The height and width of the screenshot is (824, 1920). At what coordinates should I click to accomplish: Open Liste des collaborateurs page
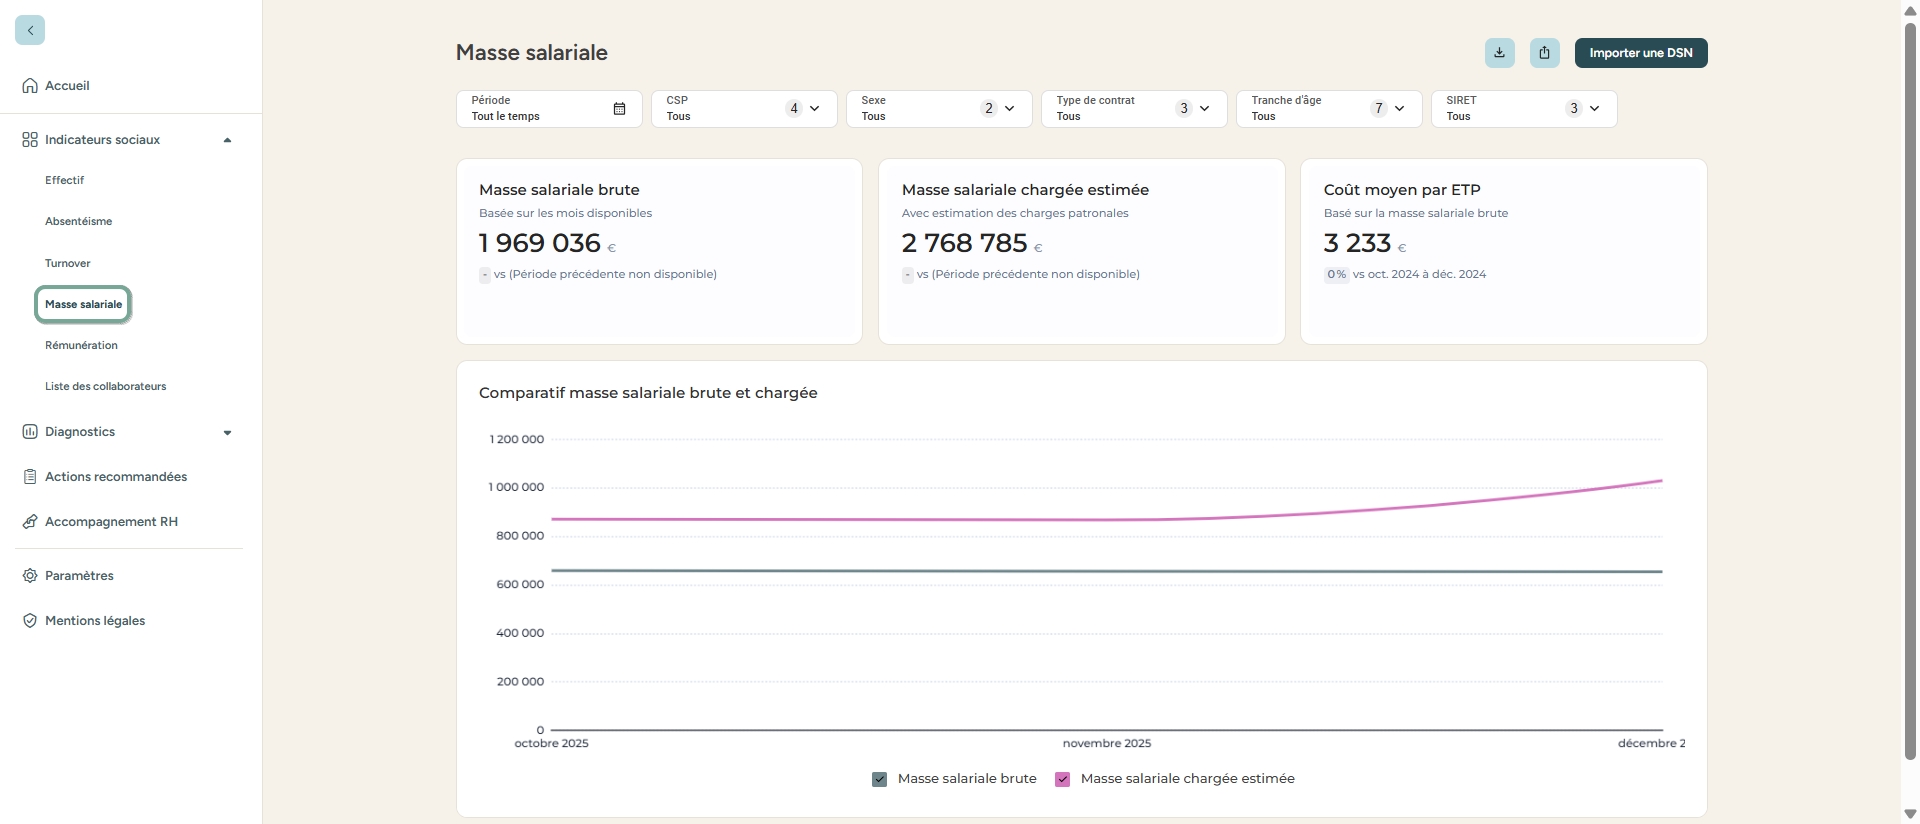point(105,387)
